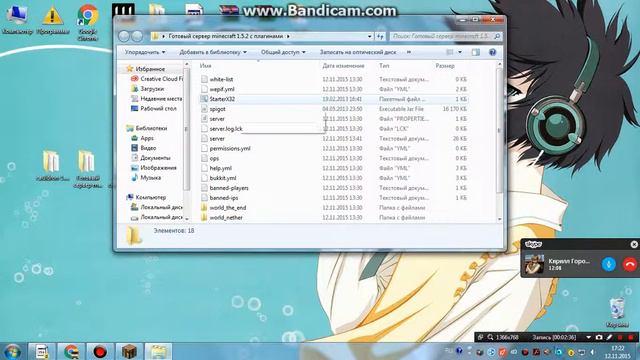The image size is (640, 360).
Task: Click the Bandicam red record taskbar icon
Action: pos(100,351)
